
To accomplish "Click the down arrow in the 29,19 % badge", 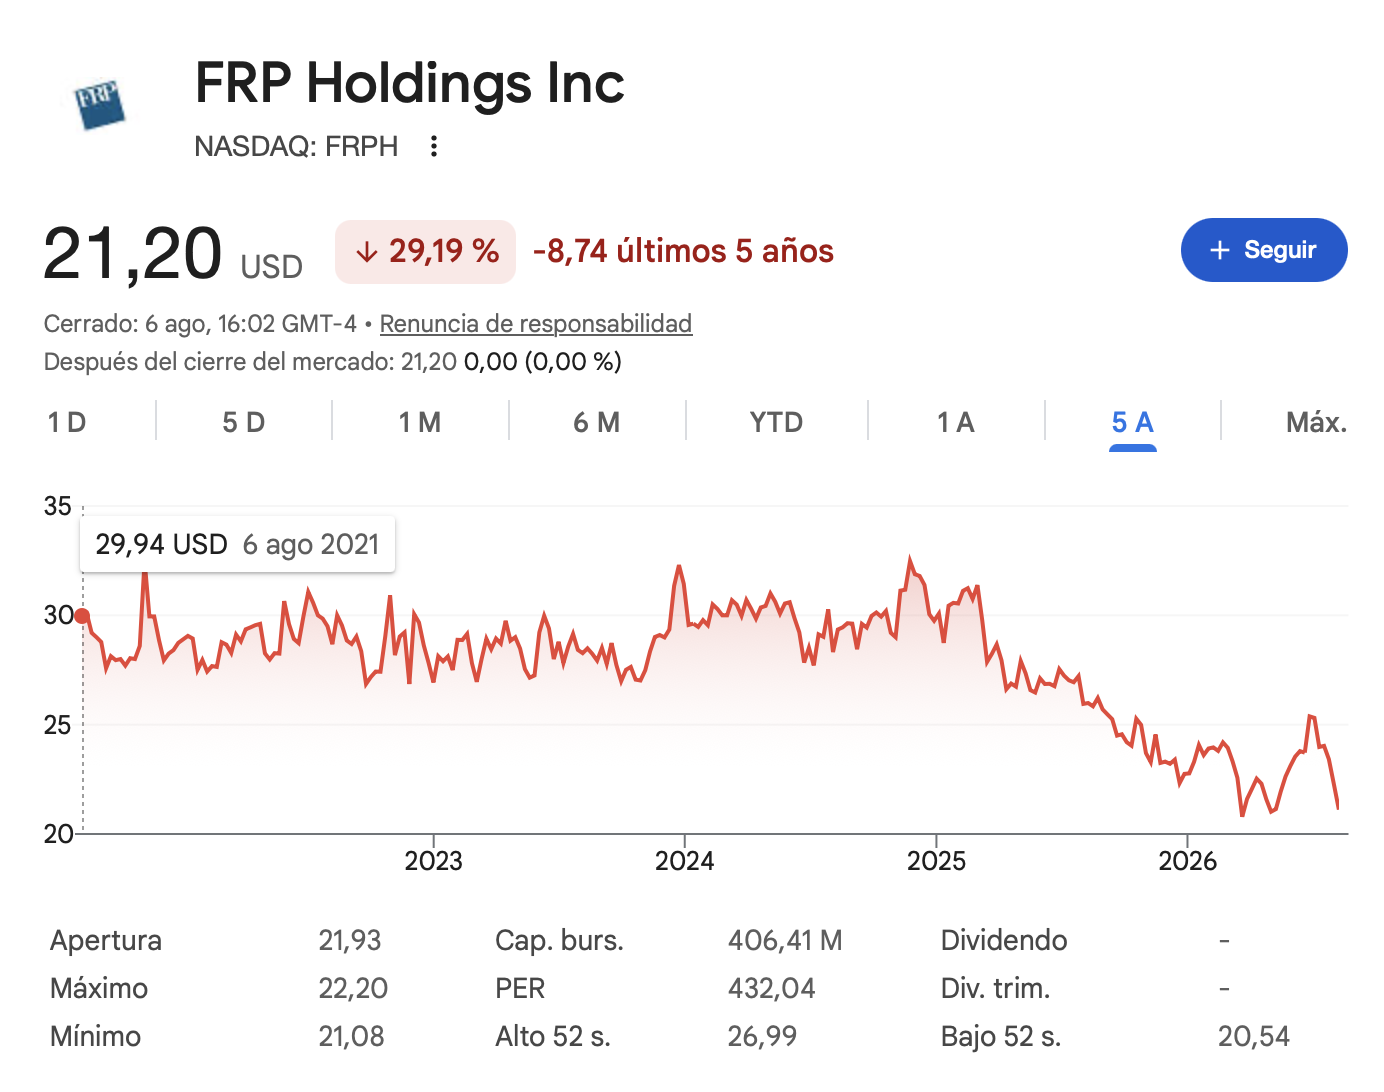I will [x=367, y=252].
